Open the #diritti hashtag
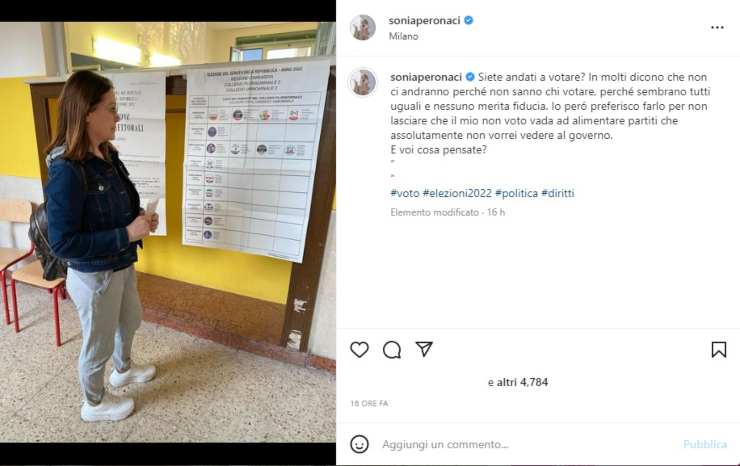Image resolution: width=740 pixels, height=466 pixels. click(x=558, y=193)
